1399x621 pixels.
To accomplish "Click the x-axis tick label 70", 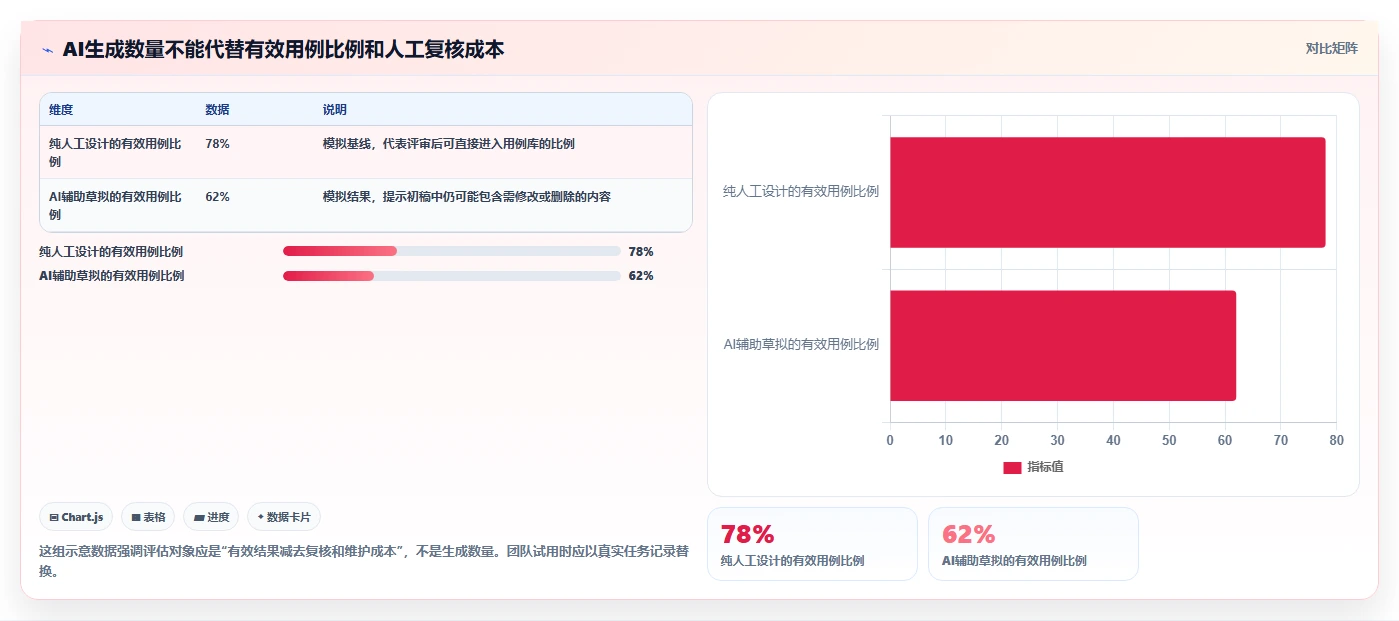I will click(x=1281, y=440).
